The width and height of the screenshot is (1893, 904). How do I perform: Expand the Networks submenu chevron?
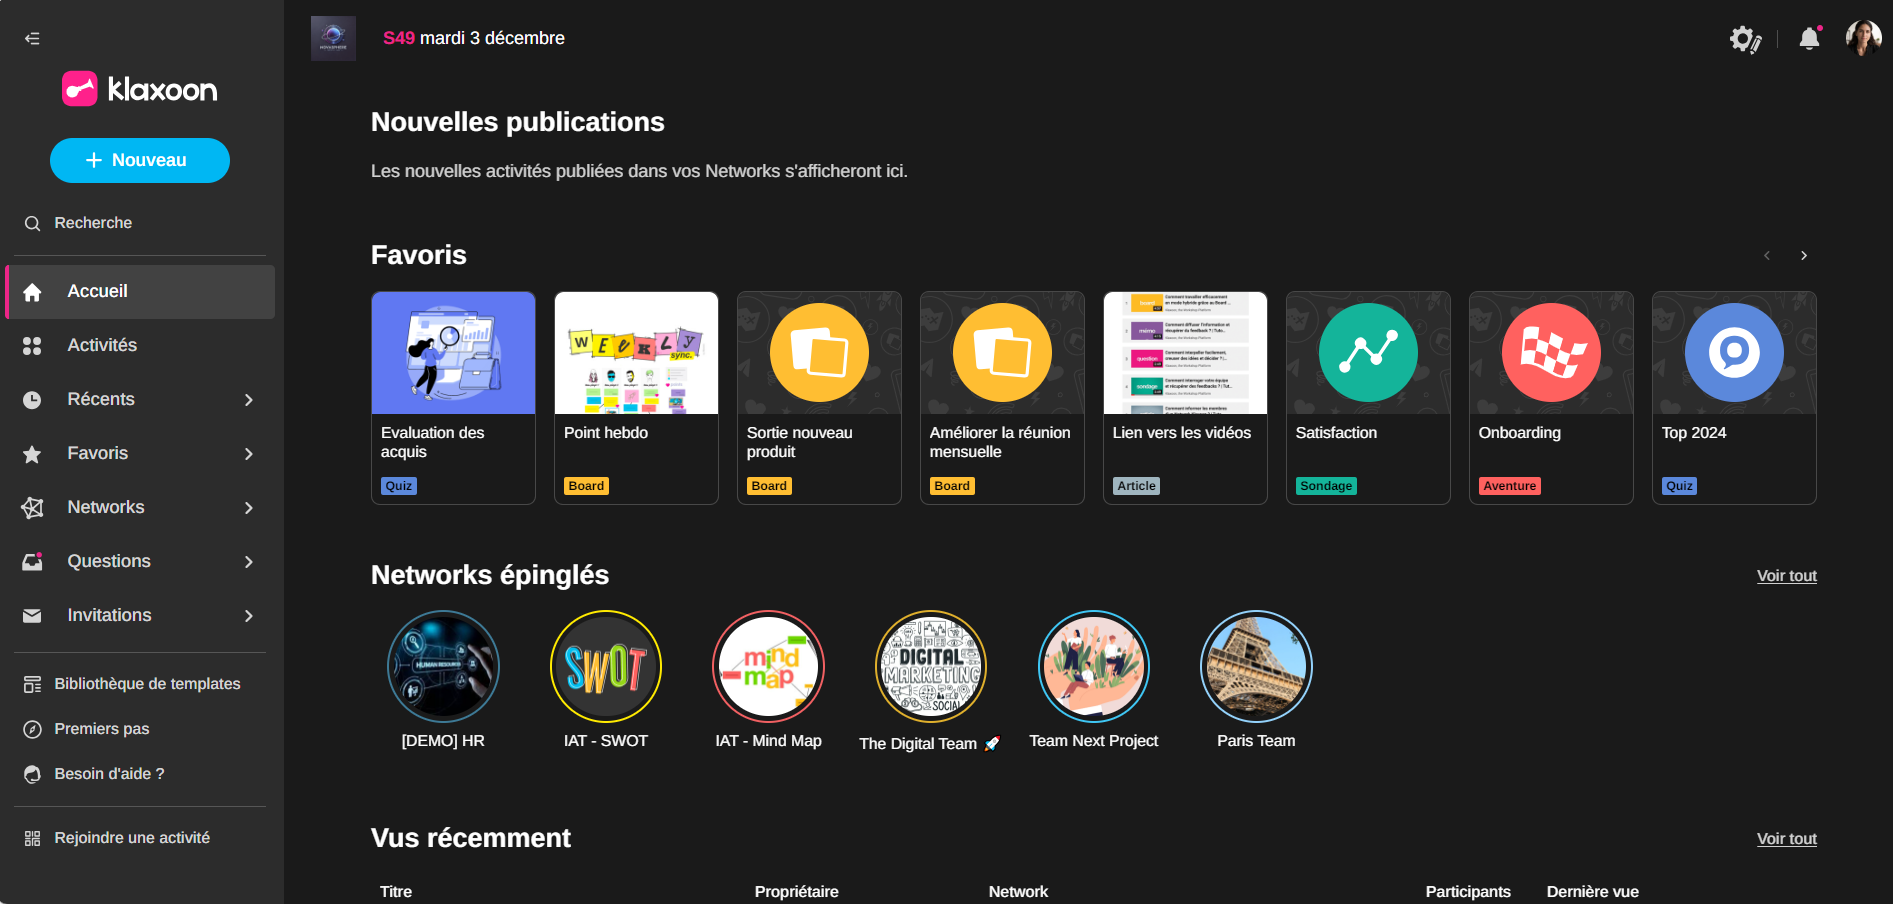pyautogui.click(x=249, y=508)
